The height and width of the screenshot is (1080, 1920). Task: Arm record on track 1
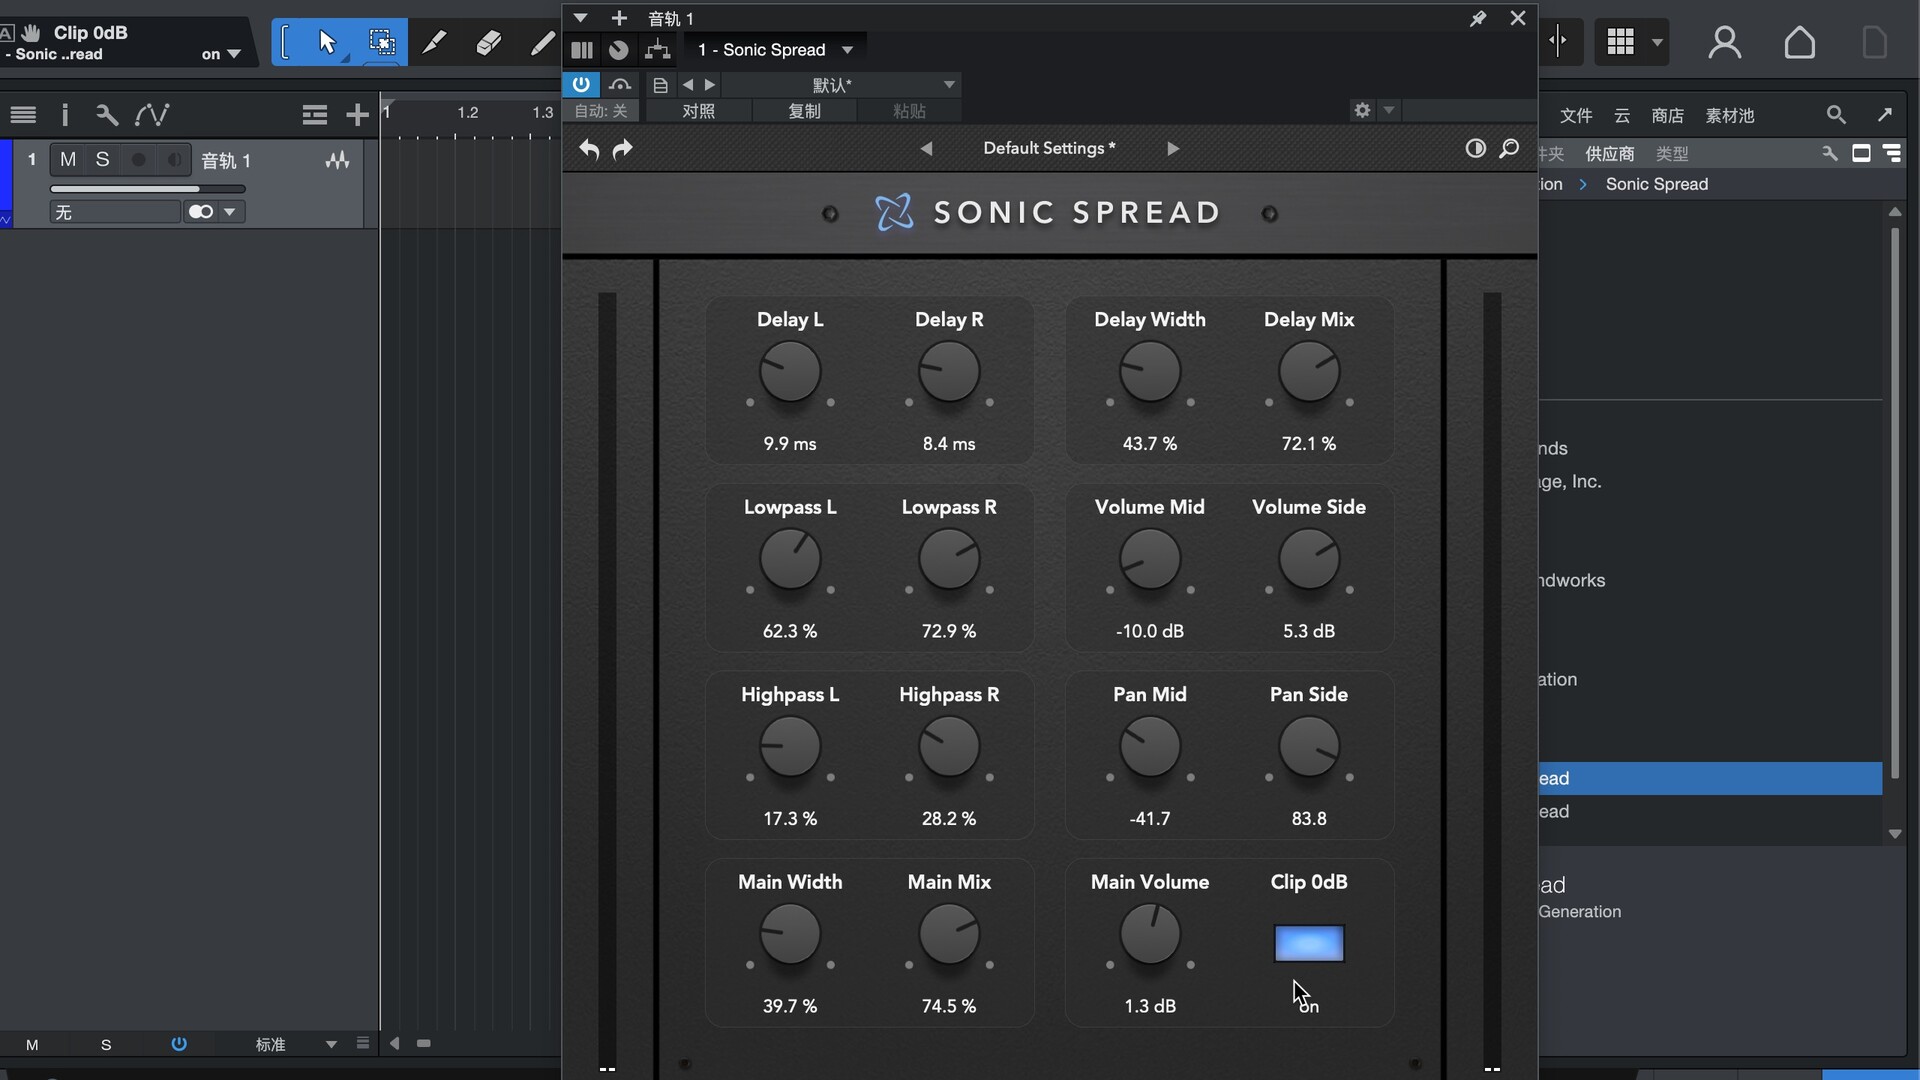139,159
